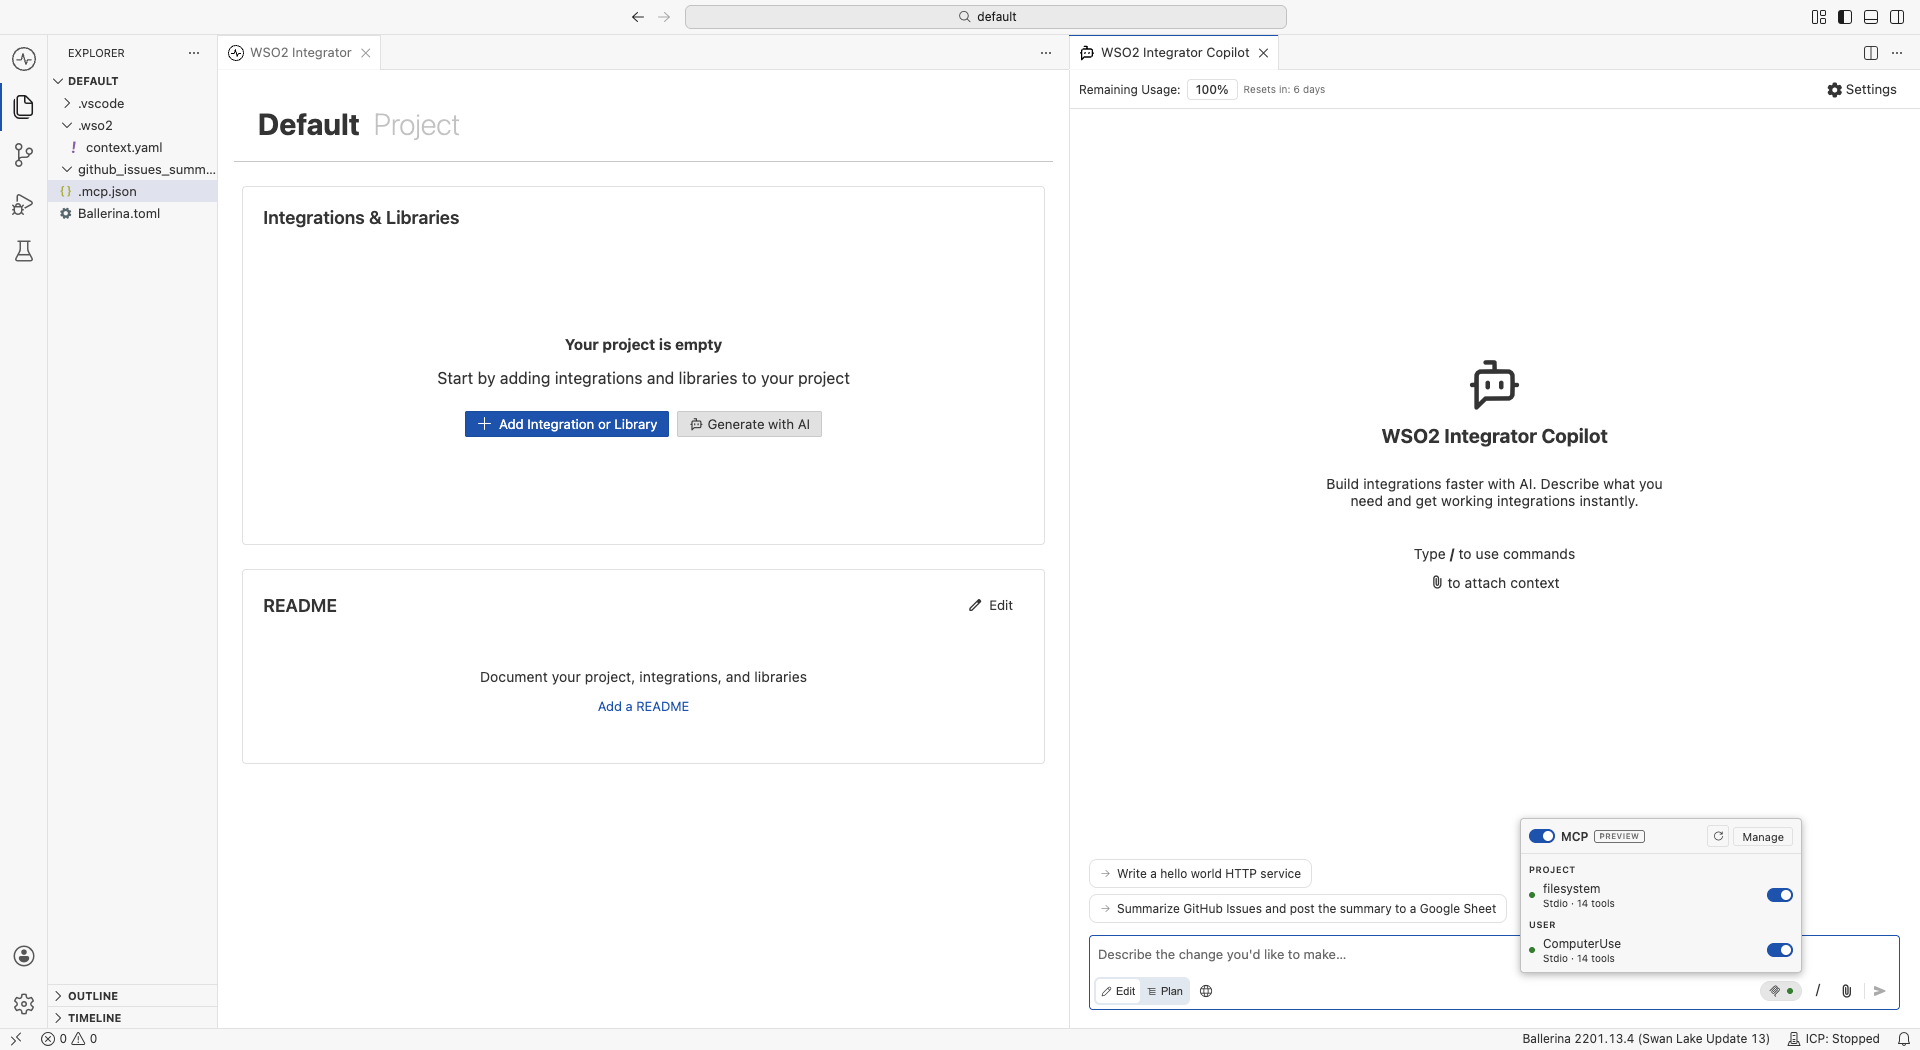The width and height of the screenshot is (1920, 1050).
Task: Open more actions for WSO2 Integrator editor
Action: point(1046,53)
